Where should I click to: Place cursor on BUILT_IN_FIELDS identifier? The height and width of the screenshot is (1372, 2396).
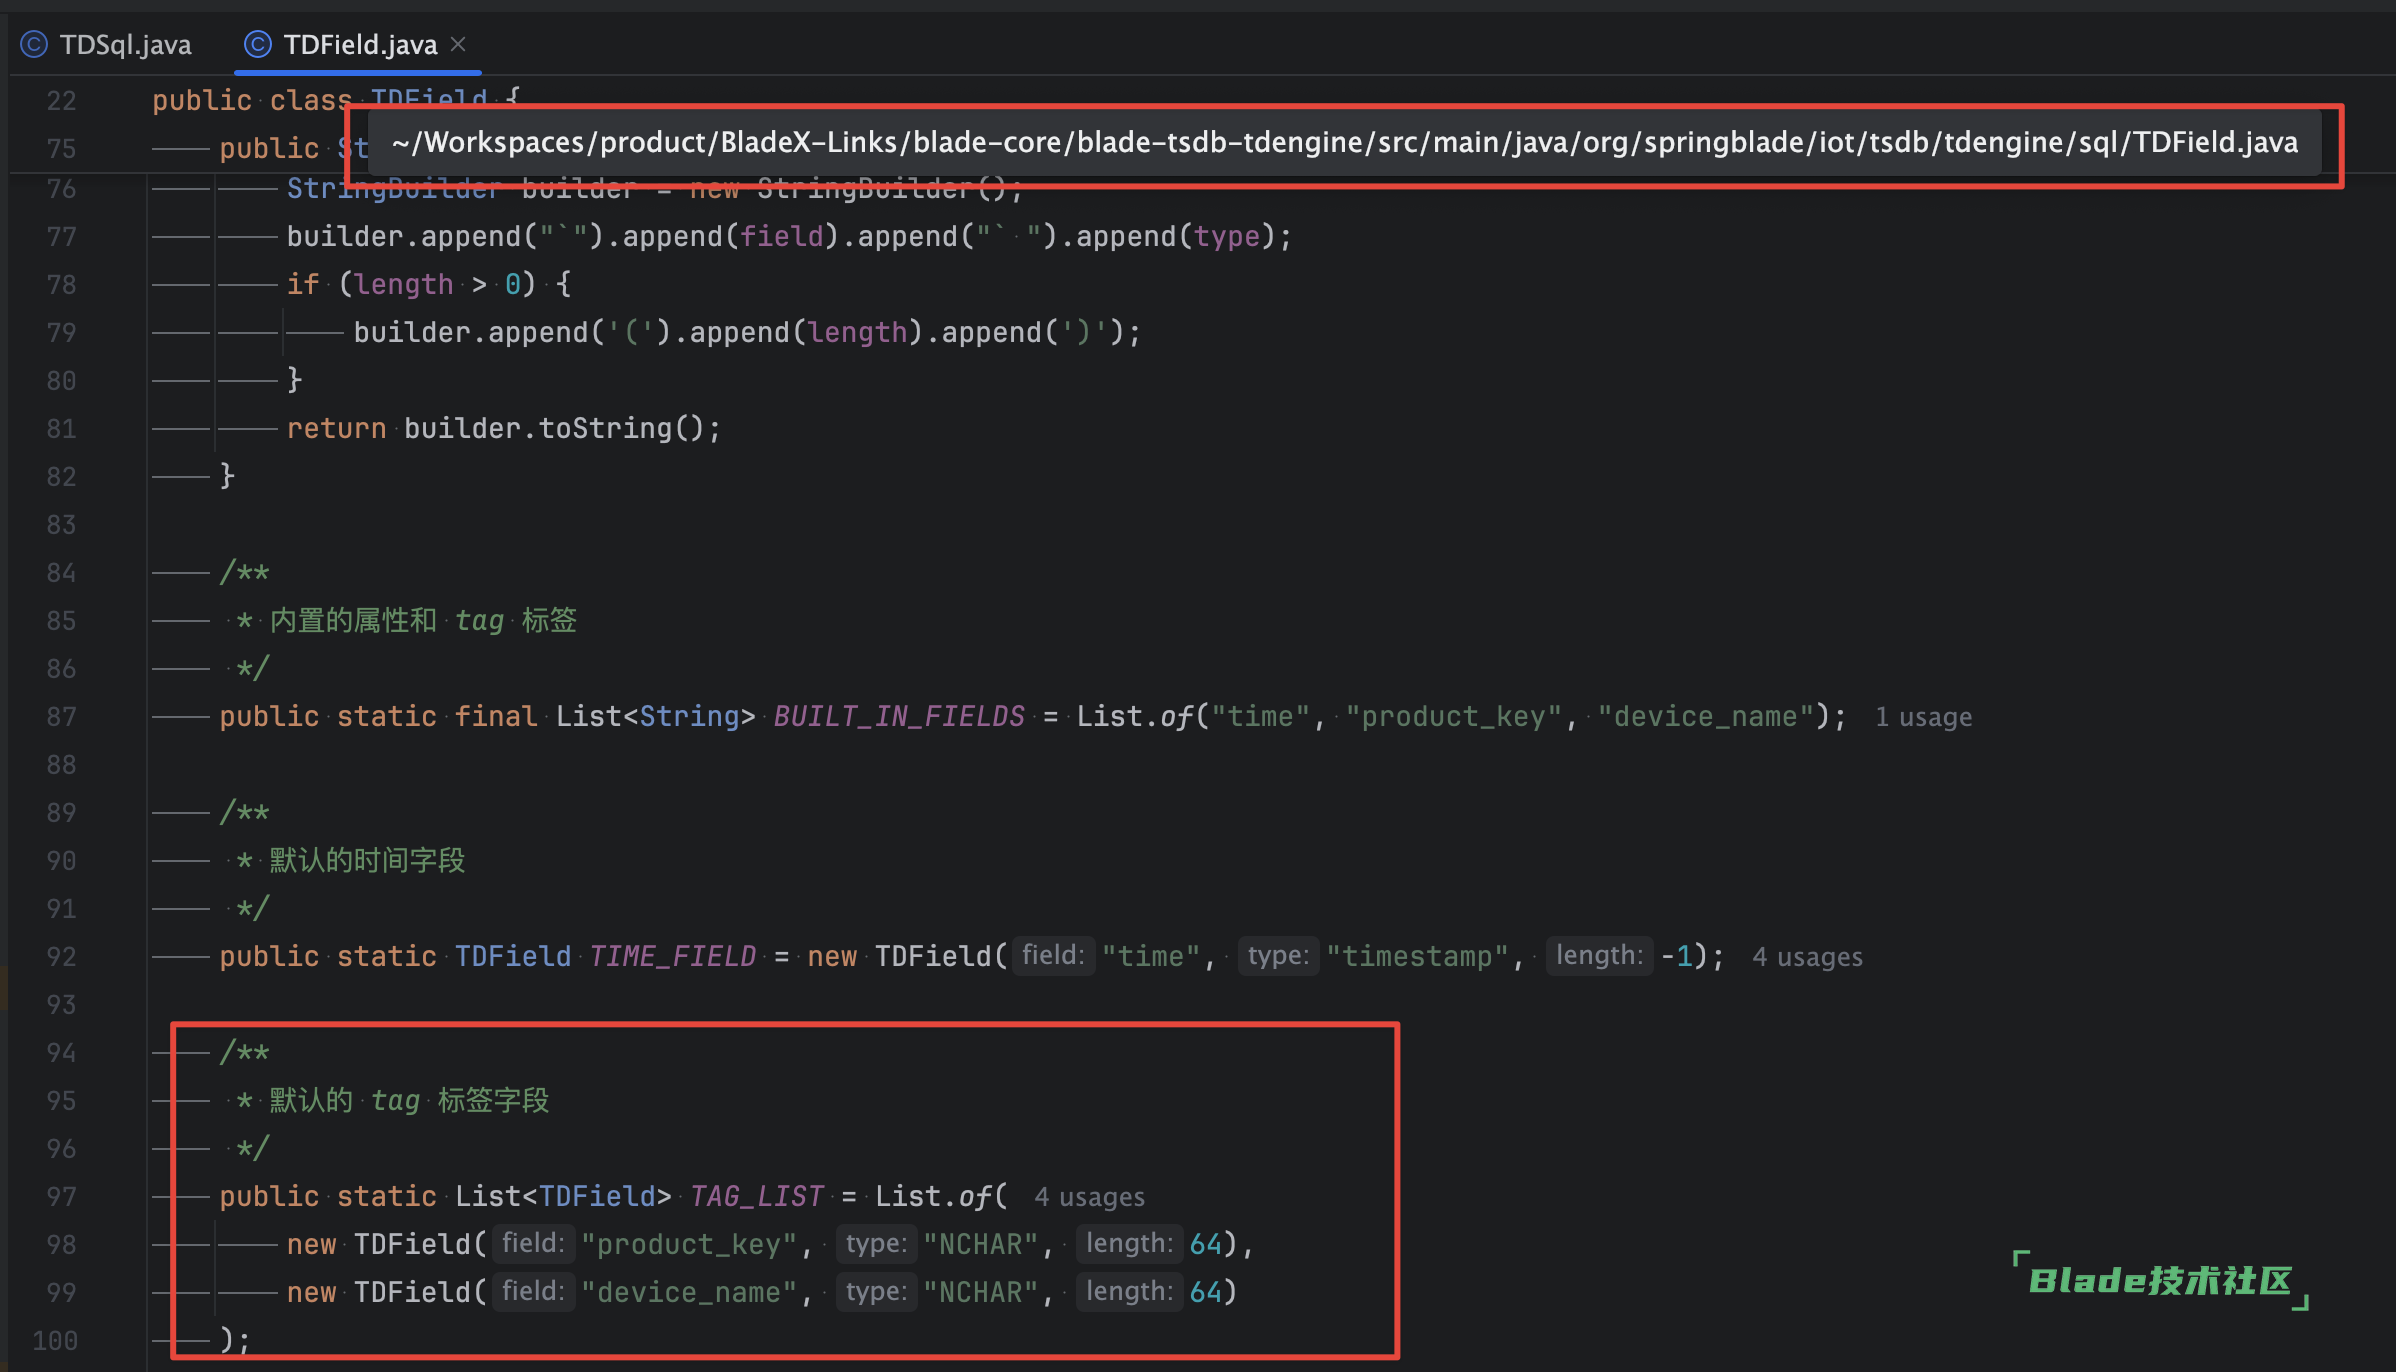coord(899,717)
